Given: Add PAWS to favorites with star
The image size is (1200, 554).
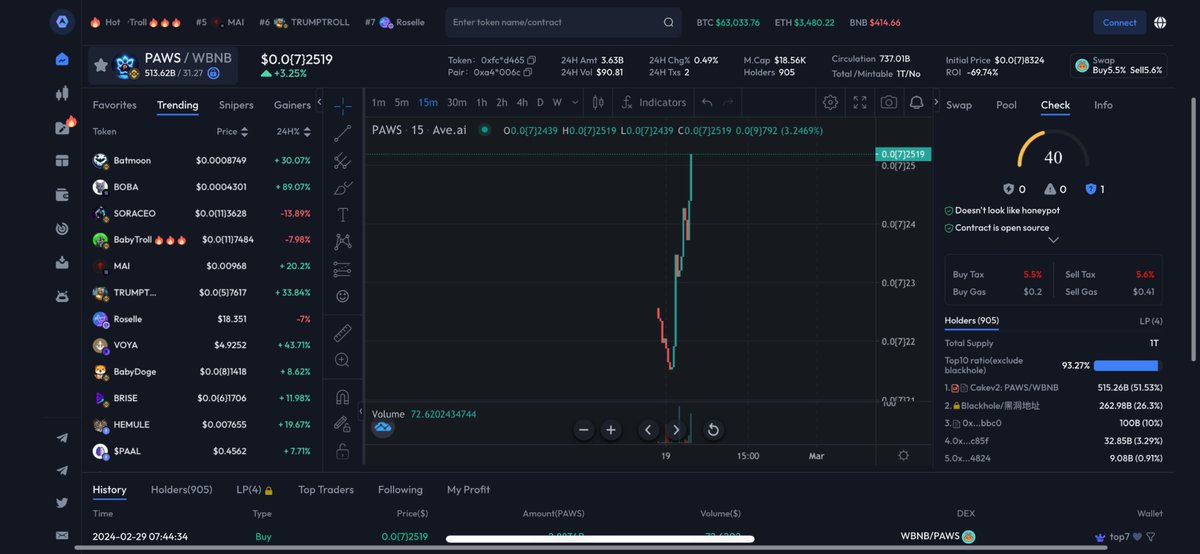Looking at the screenshot, I should coord(101,65).
